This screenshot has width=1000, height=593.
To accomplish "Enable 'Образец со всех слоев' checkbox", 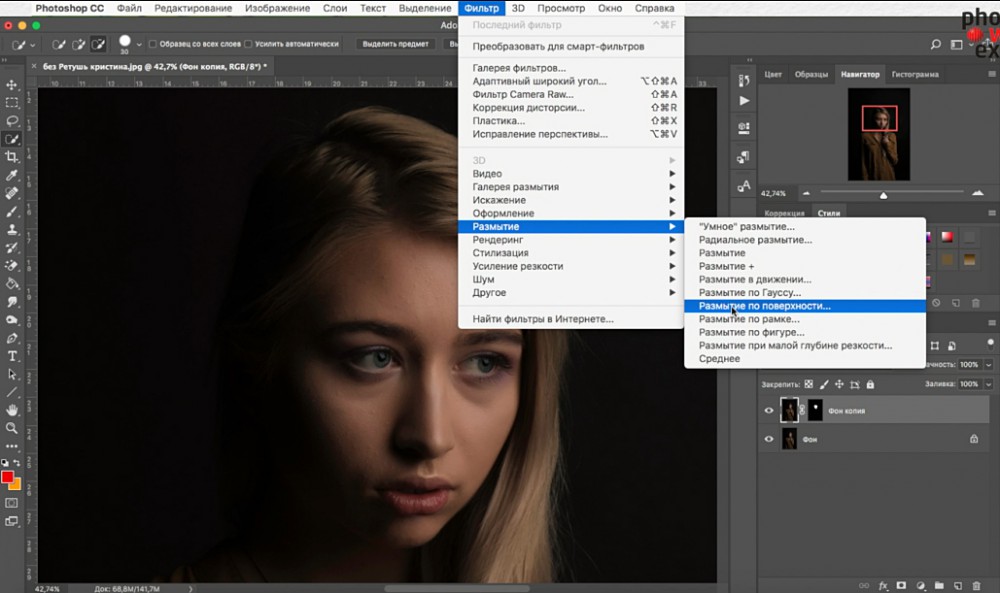I will pos(153,44).
